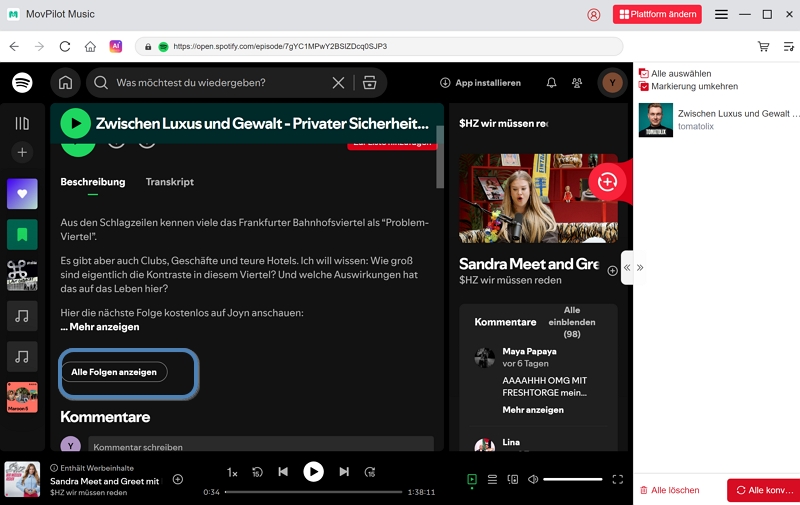Viewport: 800px width, 505px height.
Task: Open the friends activity icon
Action: click(577, 83)
